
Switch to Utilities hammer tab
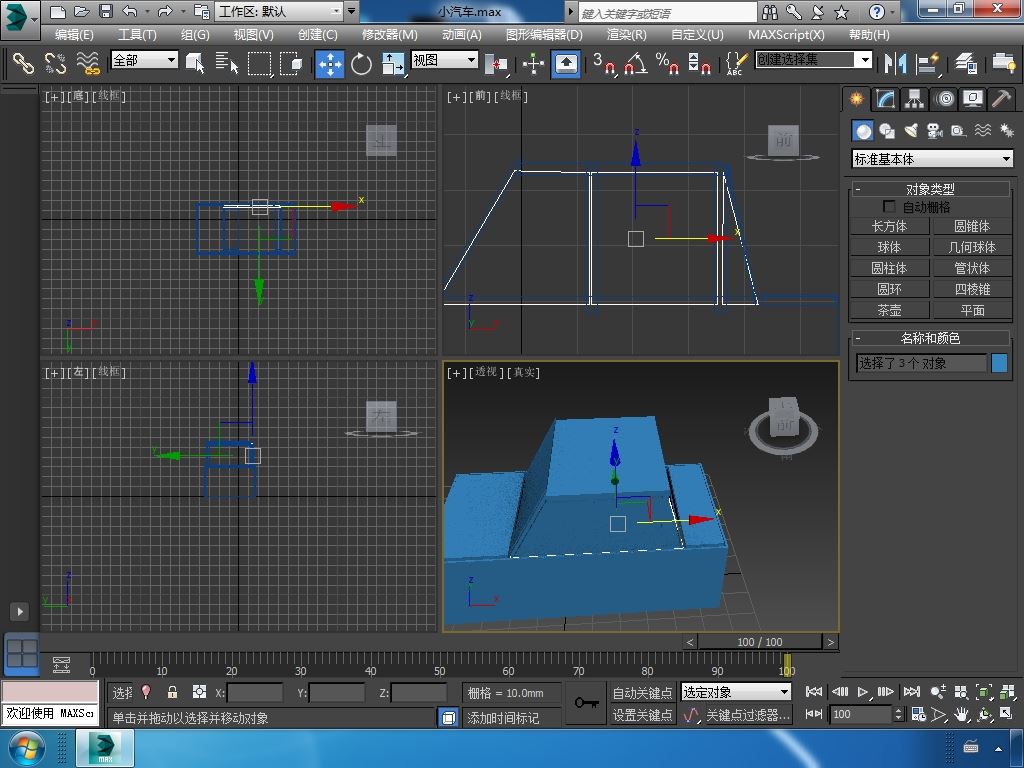point(1002,99)
